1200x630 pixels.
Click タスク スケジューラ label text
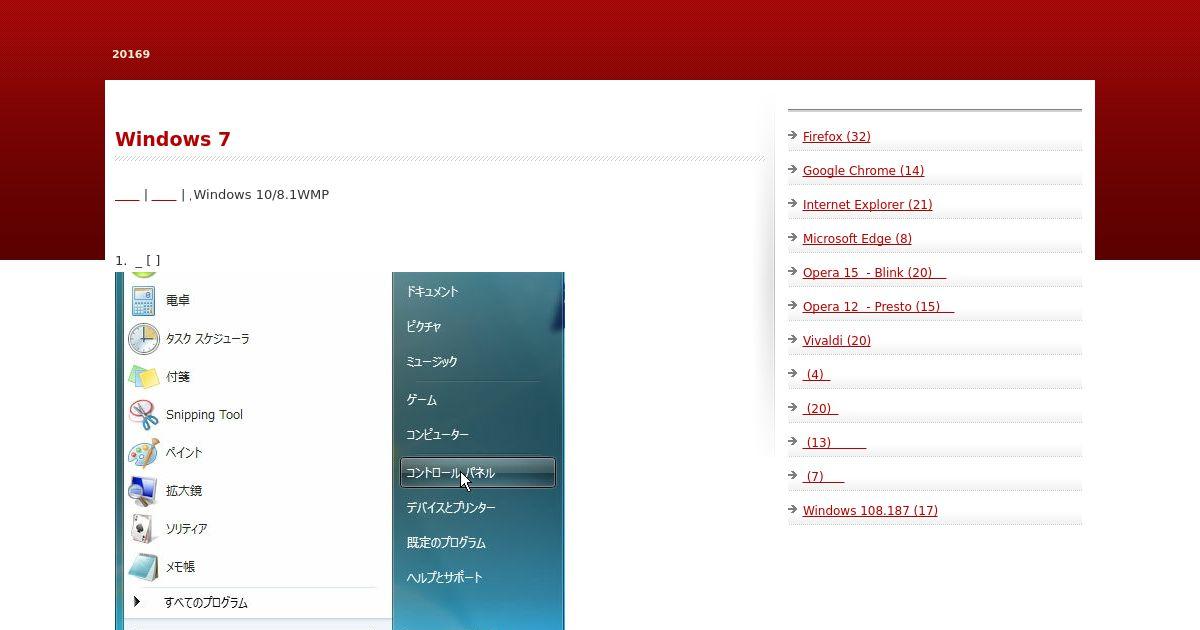click(x=208, y=339)
